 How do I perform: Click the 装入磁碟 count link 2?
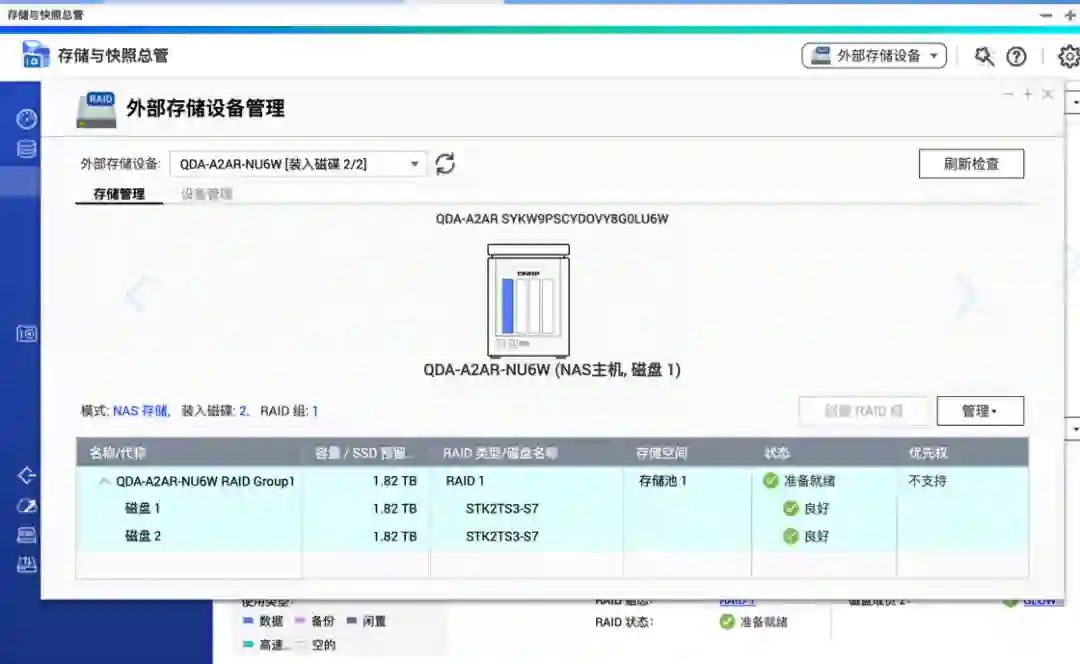pyautogui.click(x=243, y=411)
